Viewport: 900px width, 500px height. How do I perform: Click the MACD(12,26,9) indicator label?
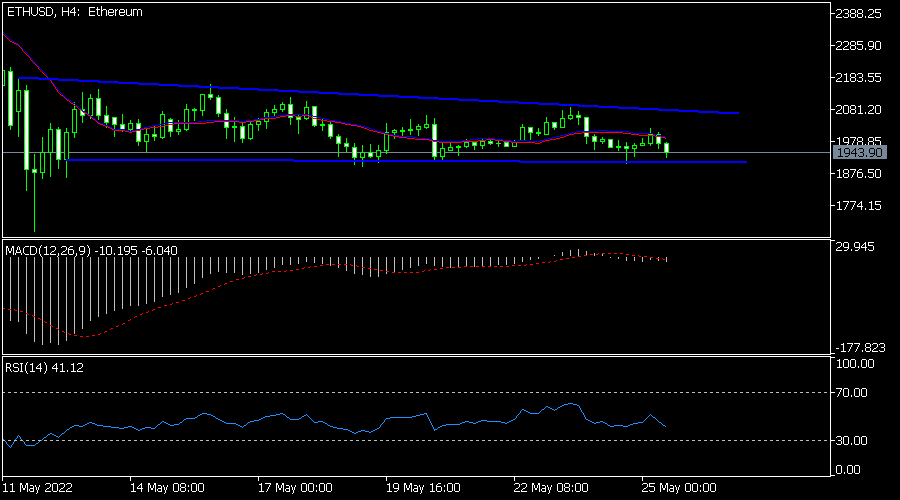coord(91,250)
